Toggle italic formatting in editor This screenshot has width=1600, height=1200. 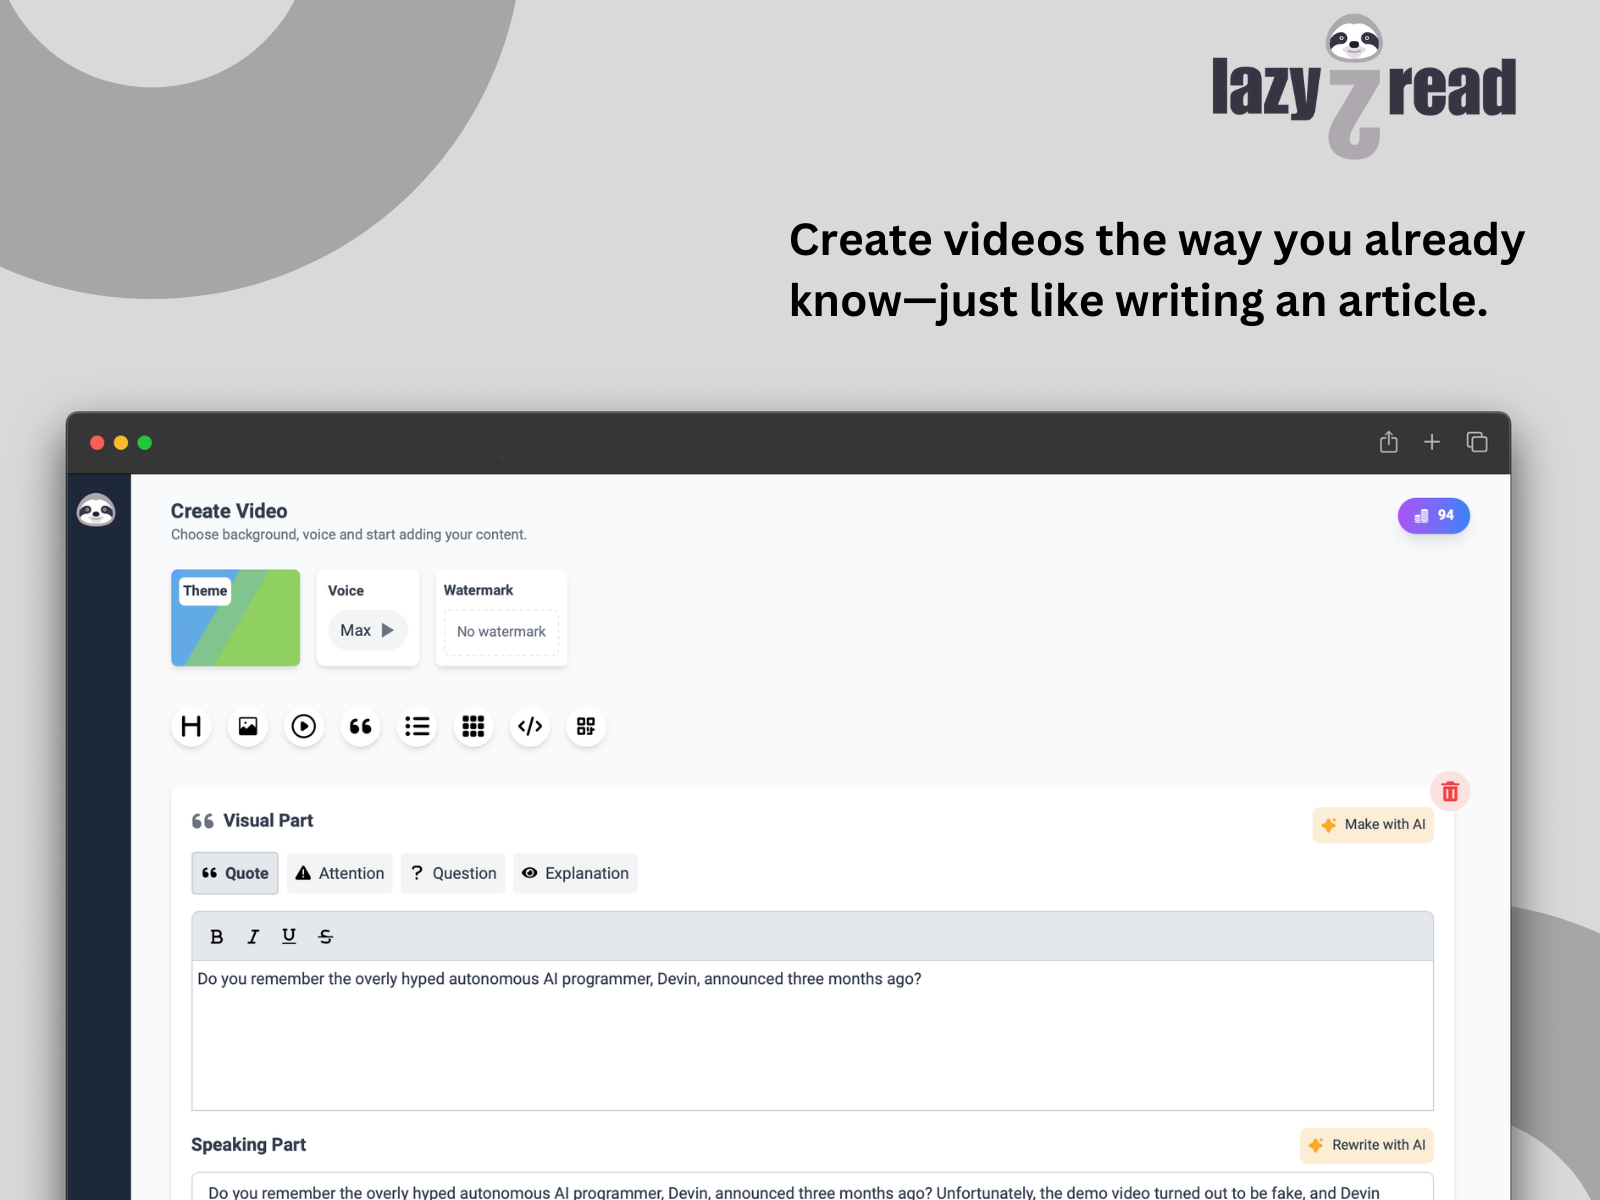click(x=253, y=937)
